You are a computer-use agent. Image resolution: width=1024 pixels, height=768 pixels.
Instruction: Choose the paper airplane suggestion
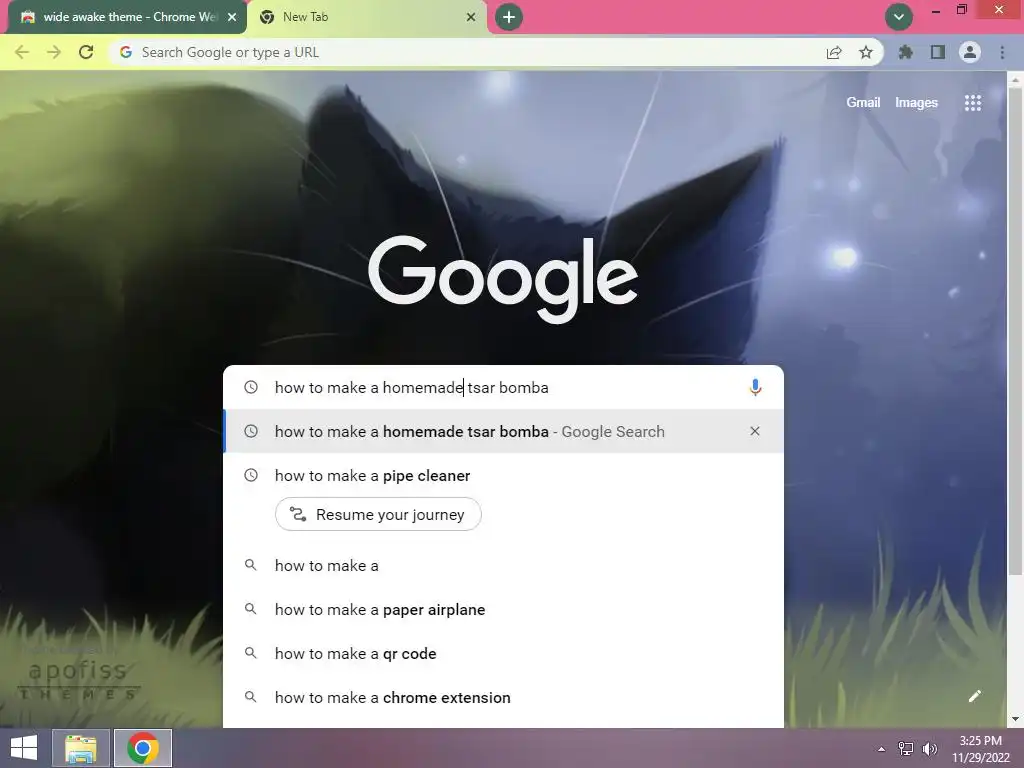tap(504, 609)
